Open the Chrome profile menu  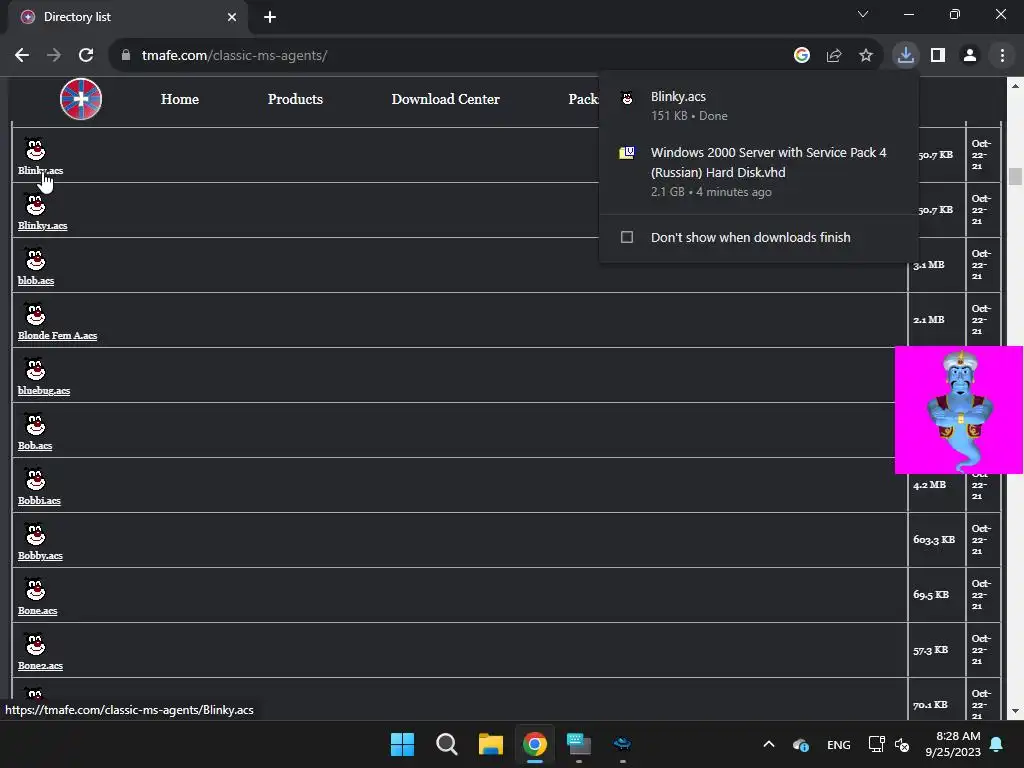point(970,56)
